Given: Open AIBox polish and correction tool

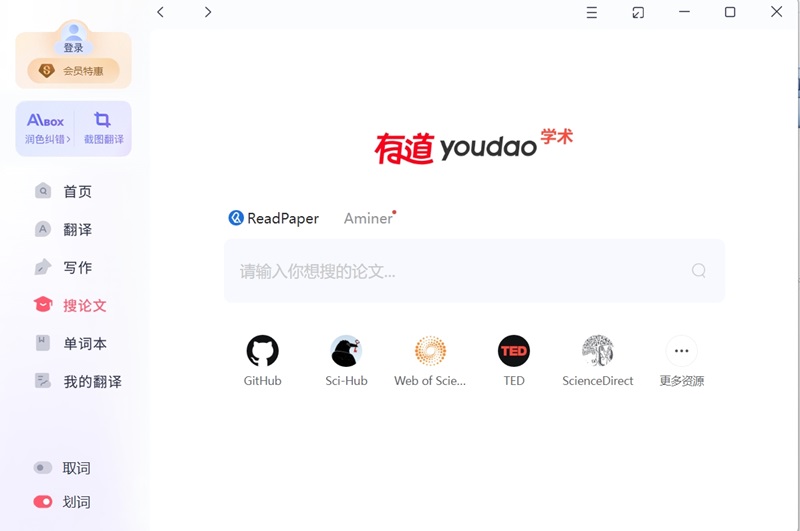Looking at the screenshot, I should point(46,128).
